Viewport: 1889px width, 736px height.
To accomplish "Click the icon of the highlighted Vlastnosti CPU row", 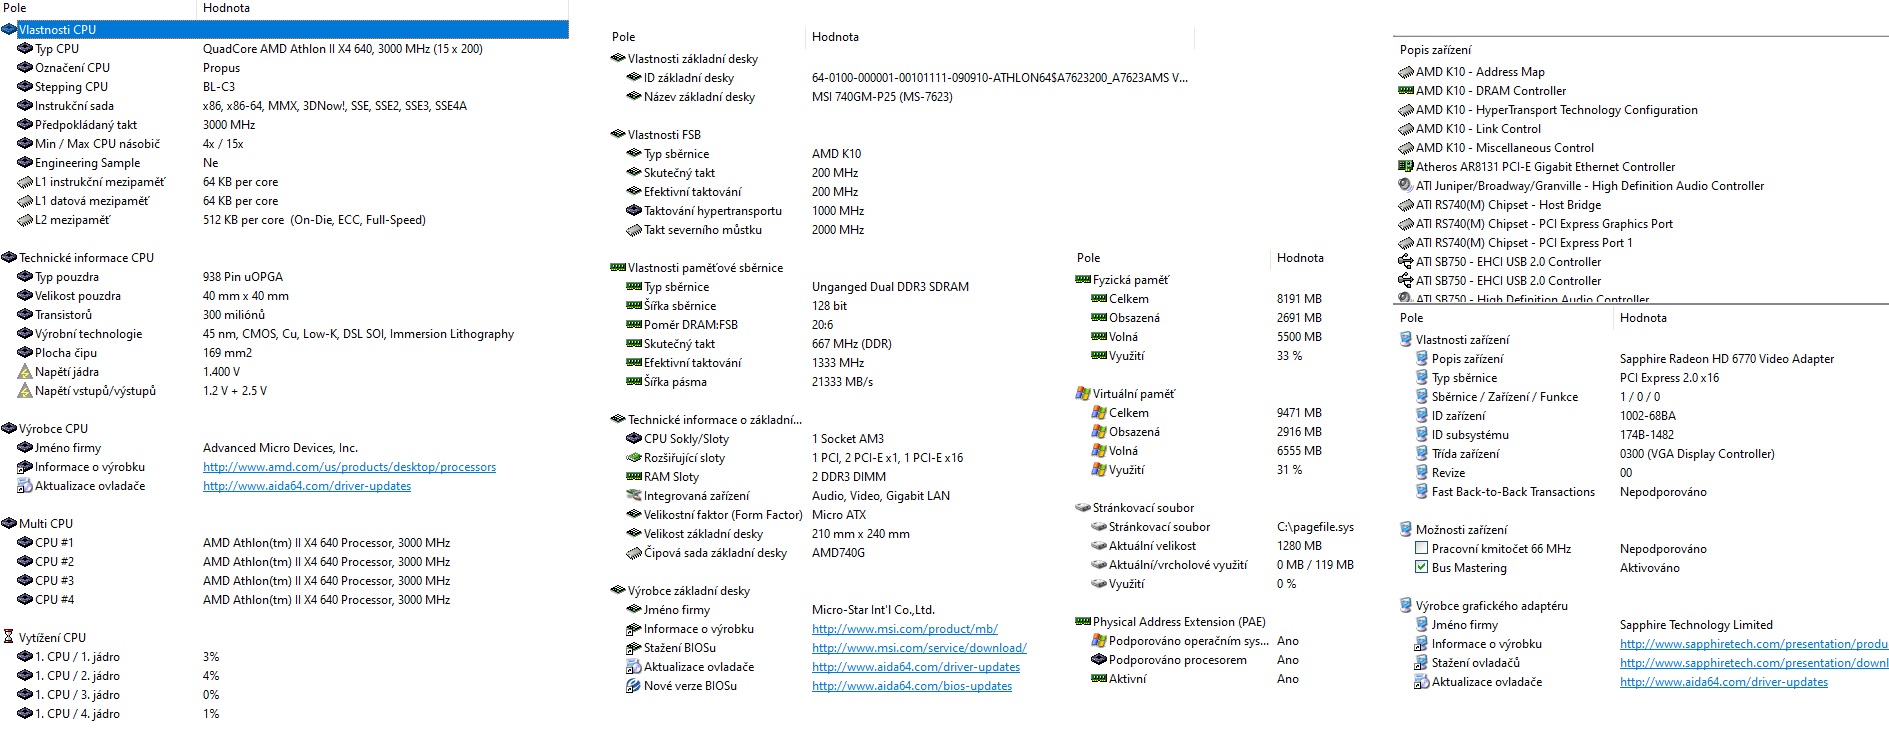I will tap(9, 30).
